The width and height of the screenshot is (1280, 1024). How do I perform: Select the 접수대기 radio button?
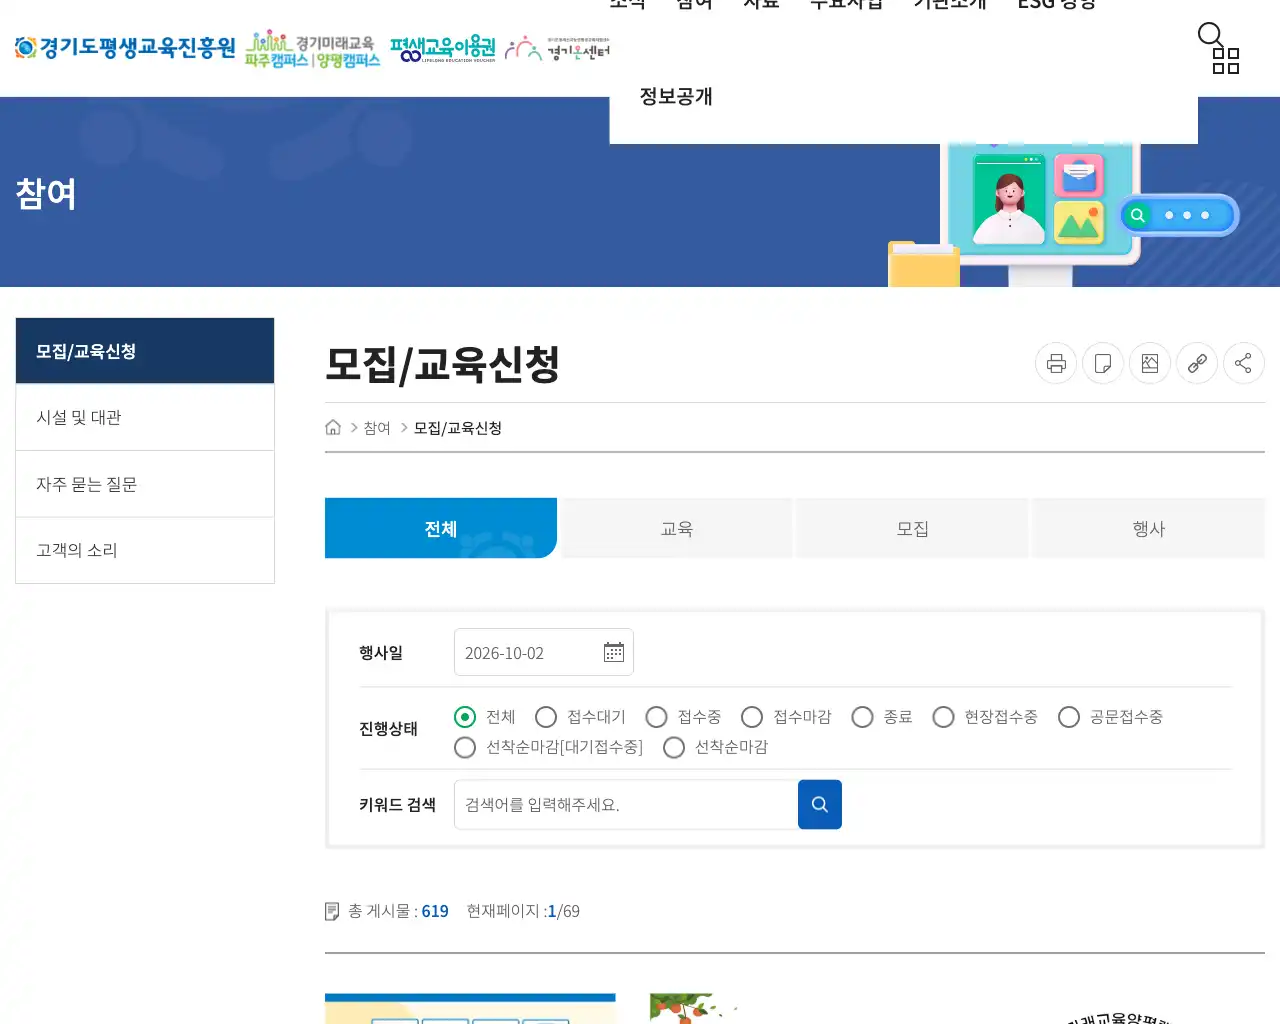pyautogui.click(x=546, y=717)
